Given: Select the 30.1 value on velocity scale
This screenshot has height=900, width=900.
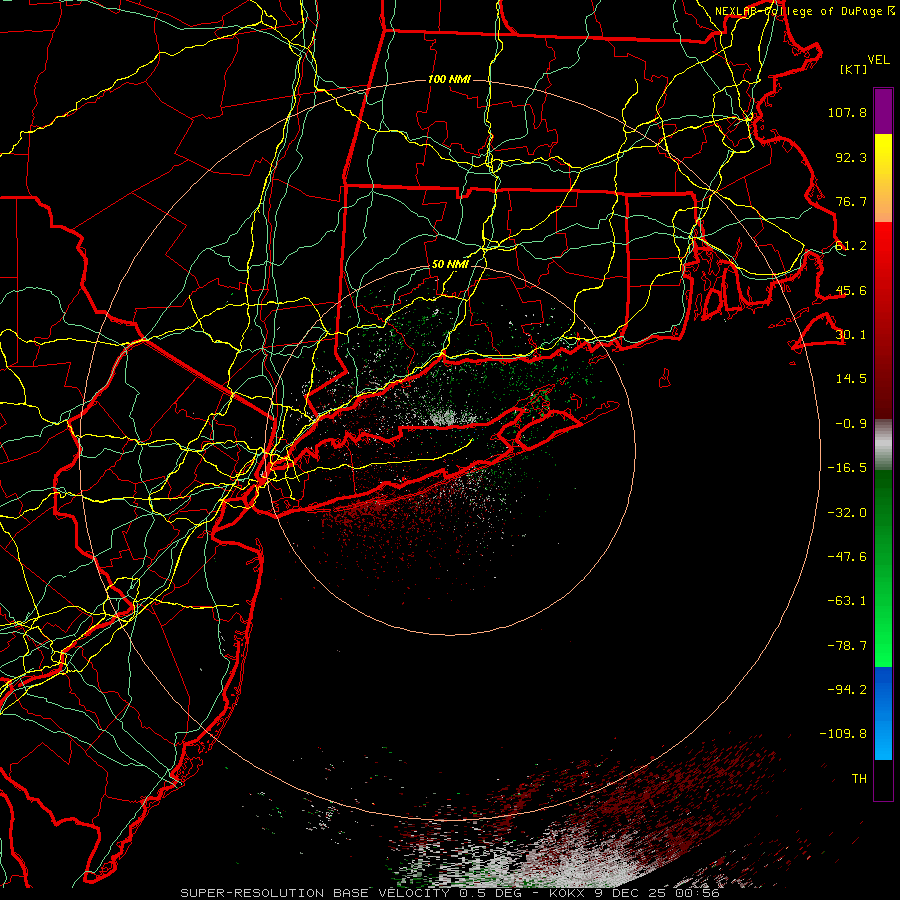Looking at the screenshot, I should pos(851,335).
